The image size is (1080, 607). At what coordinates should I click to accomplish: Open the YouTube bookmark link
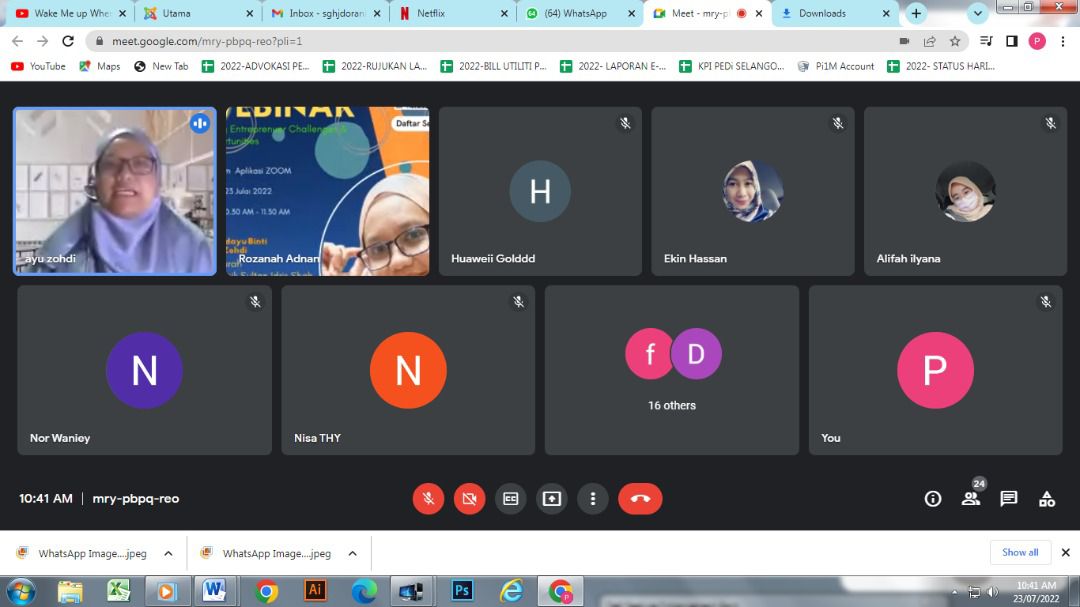coord(38,66)
